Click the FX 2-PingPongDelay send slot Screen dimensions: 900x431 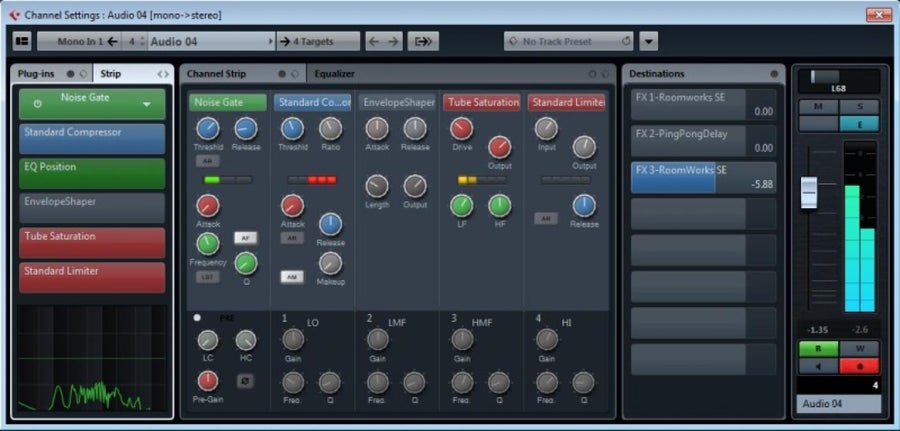click(x=704, y=141)
